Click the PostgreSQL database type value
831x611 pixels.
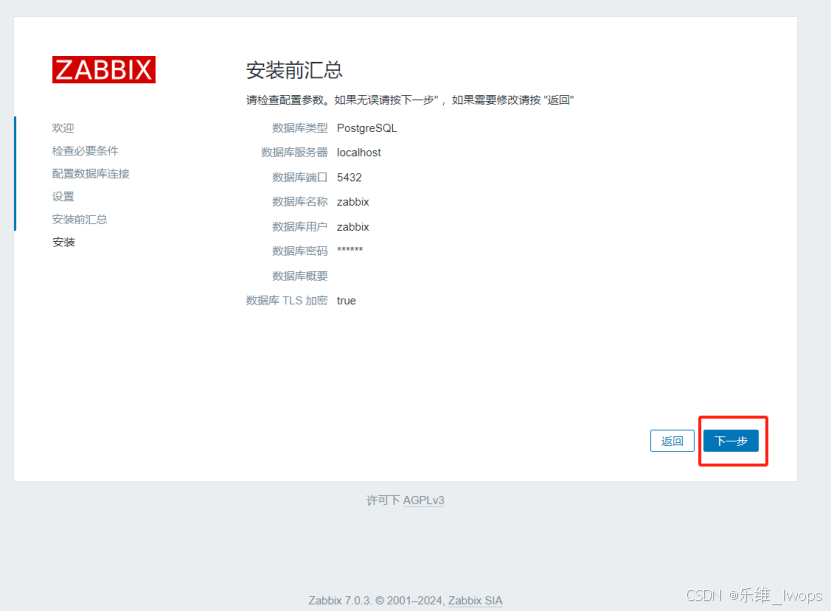click(x=367, y=128)
